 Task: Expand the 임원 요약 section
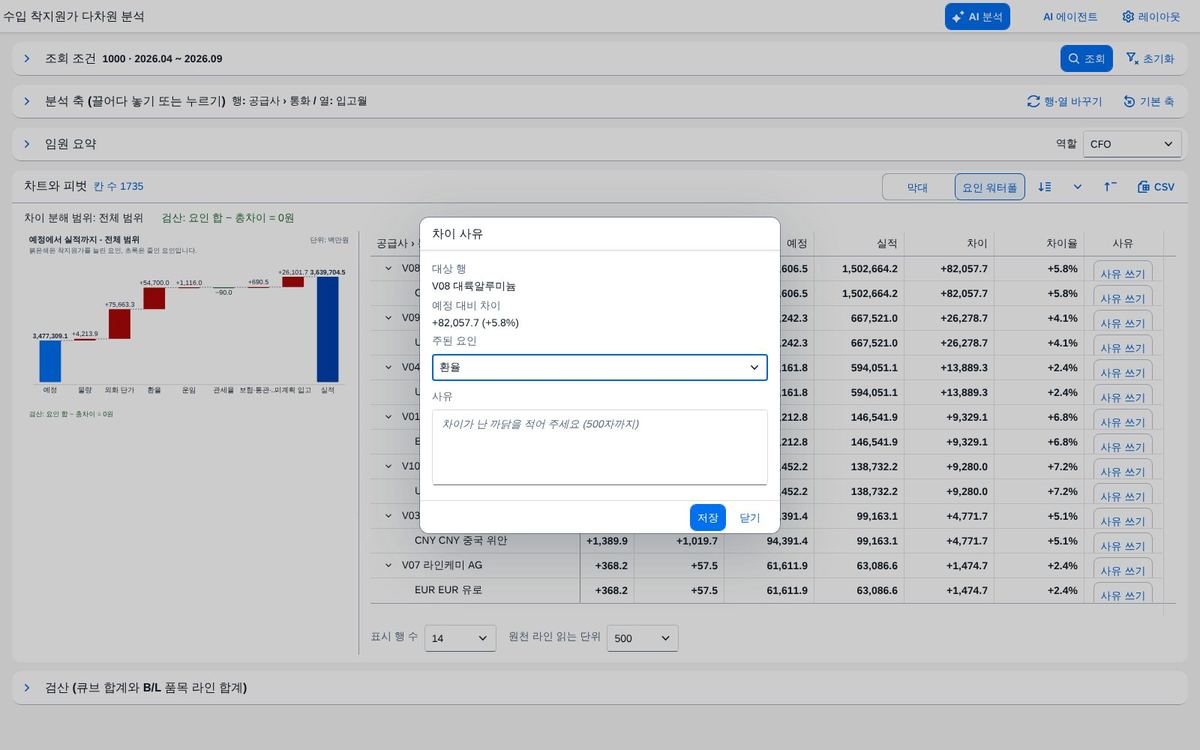[x=27, y=144]
